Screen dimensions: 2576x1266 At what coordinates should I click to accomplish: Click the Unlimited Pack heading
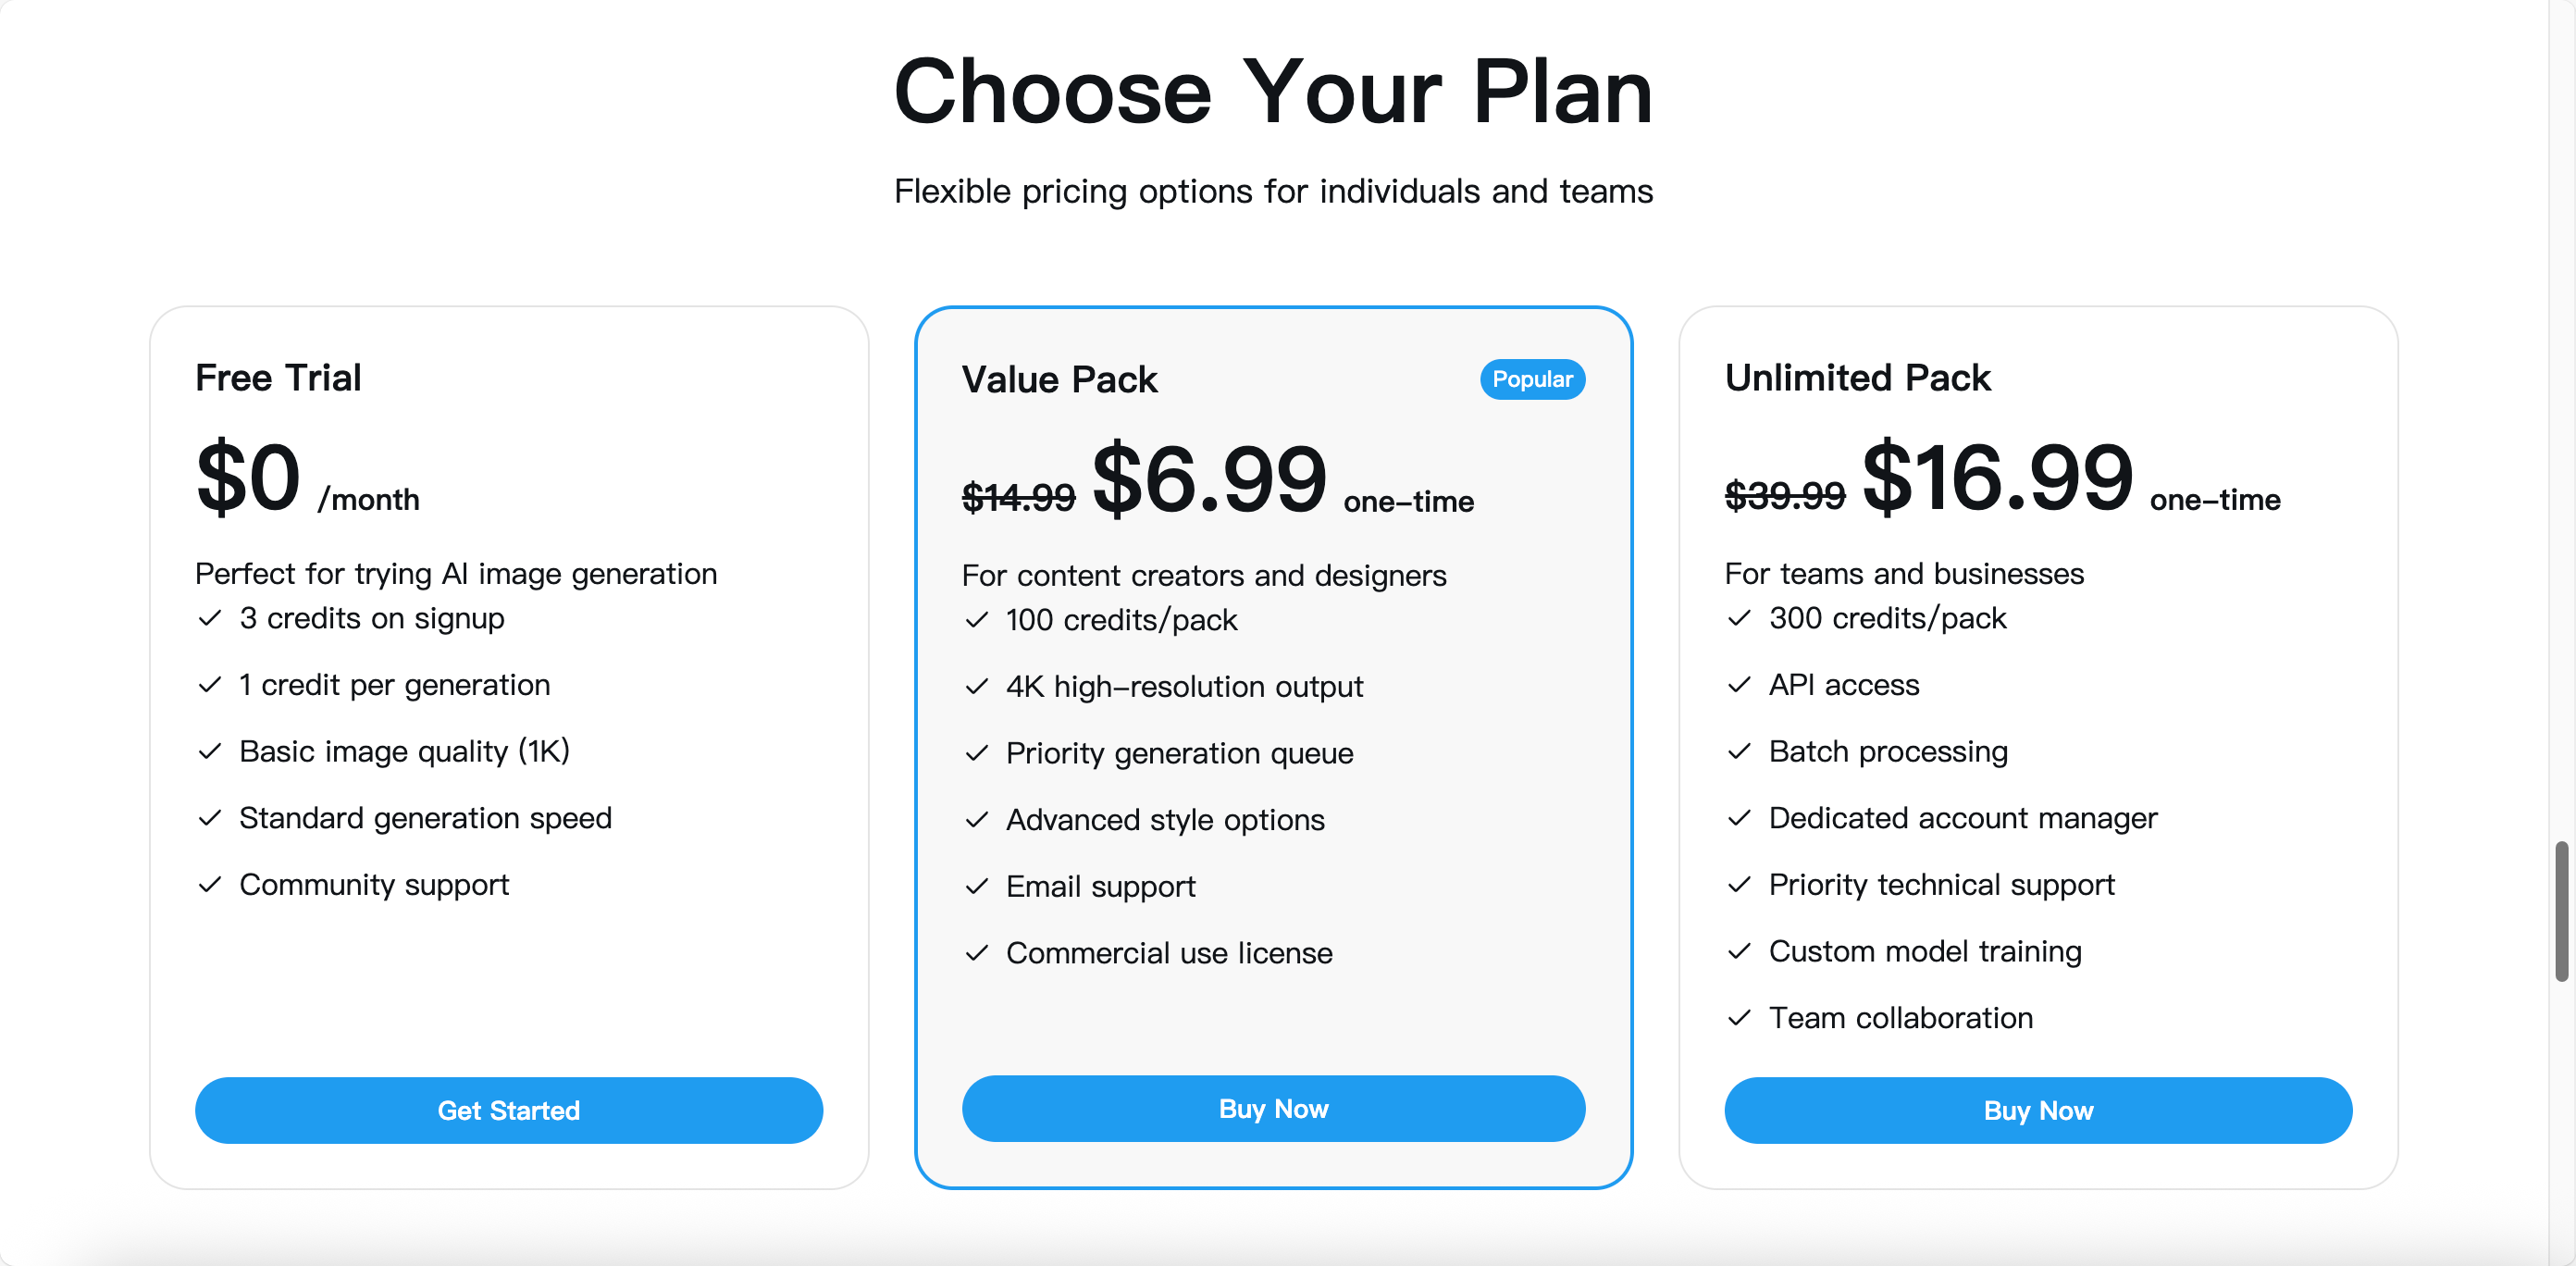click(1857, 377)
